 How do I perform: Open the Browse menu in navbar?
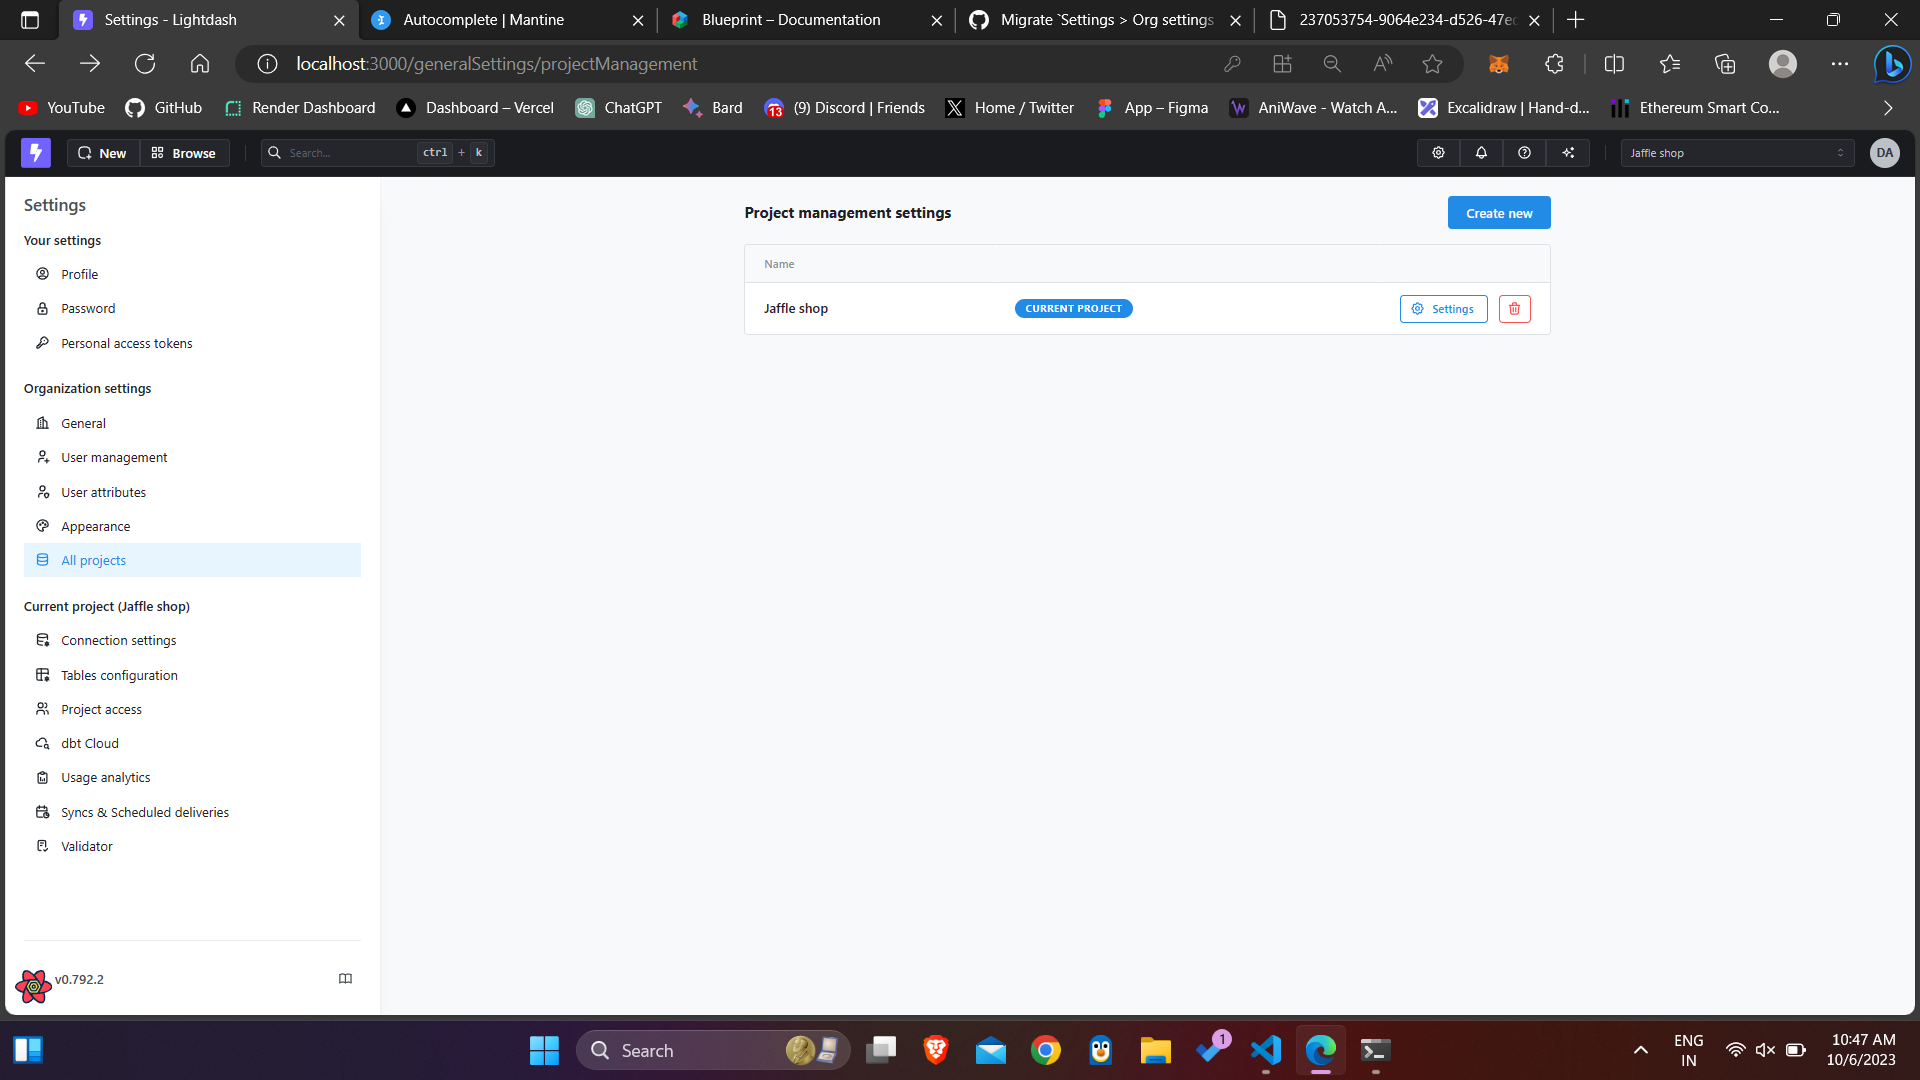pos(184,152)
